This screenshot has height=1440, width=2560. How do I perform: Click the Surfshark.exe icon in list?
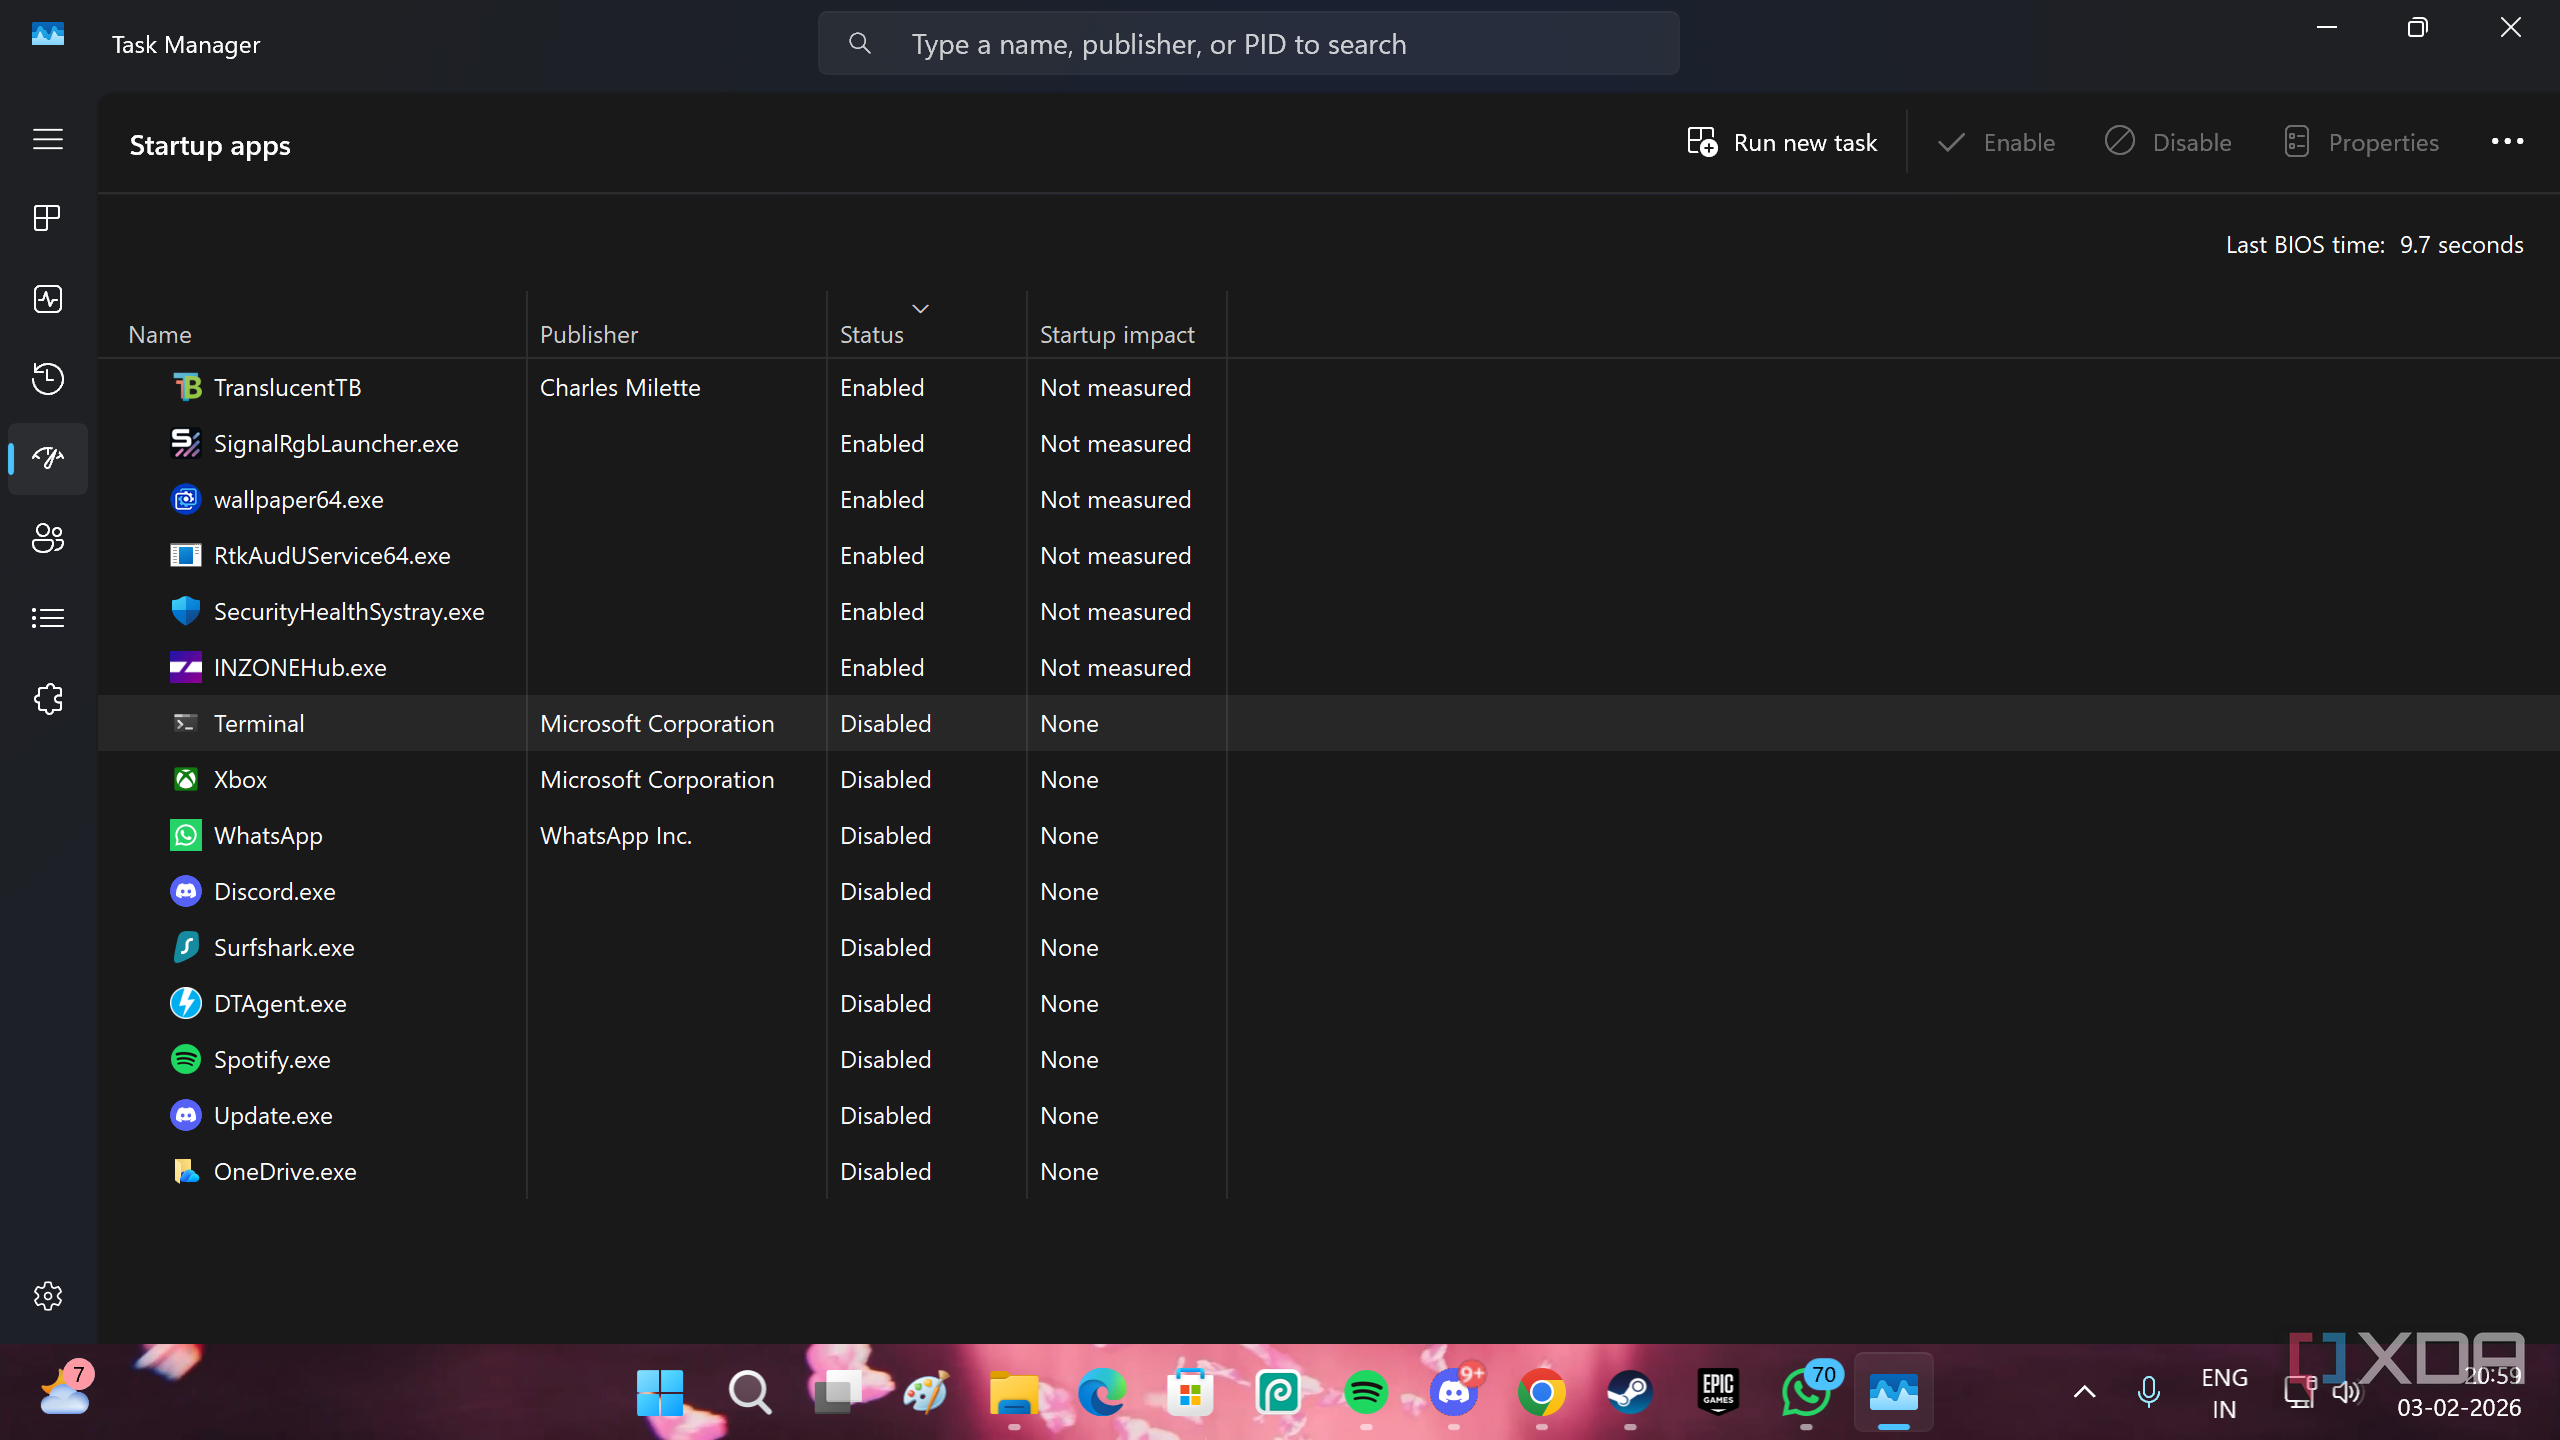[186, 947]
